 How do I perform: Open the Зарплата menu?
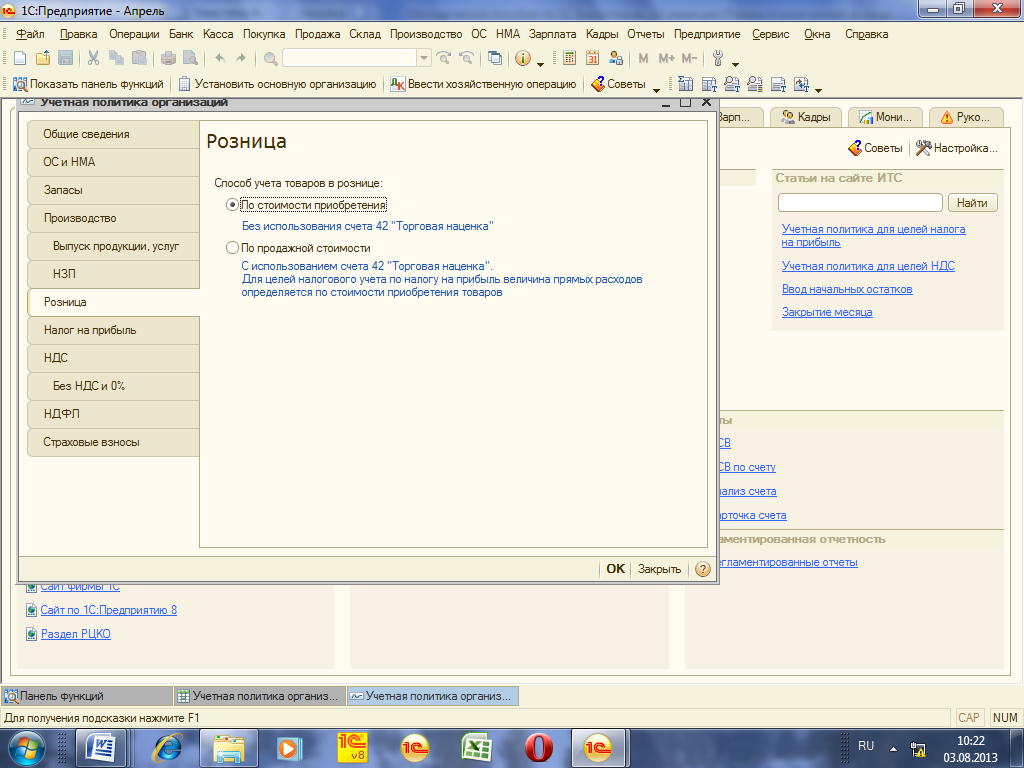tap(552, 34)
